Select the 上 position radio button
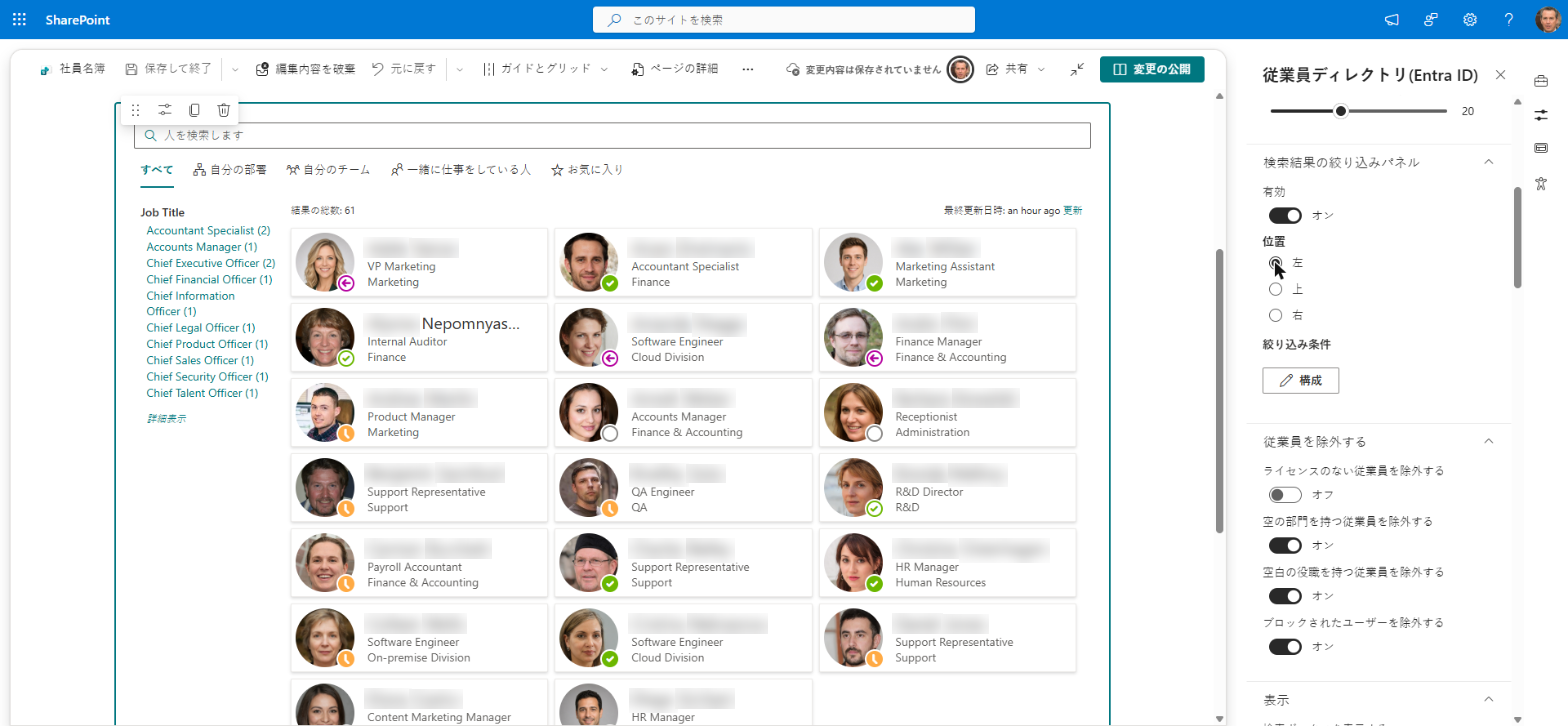 [x=1275, y=289]
